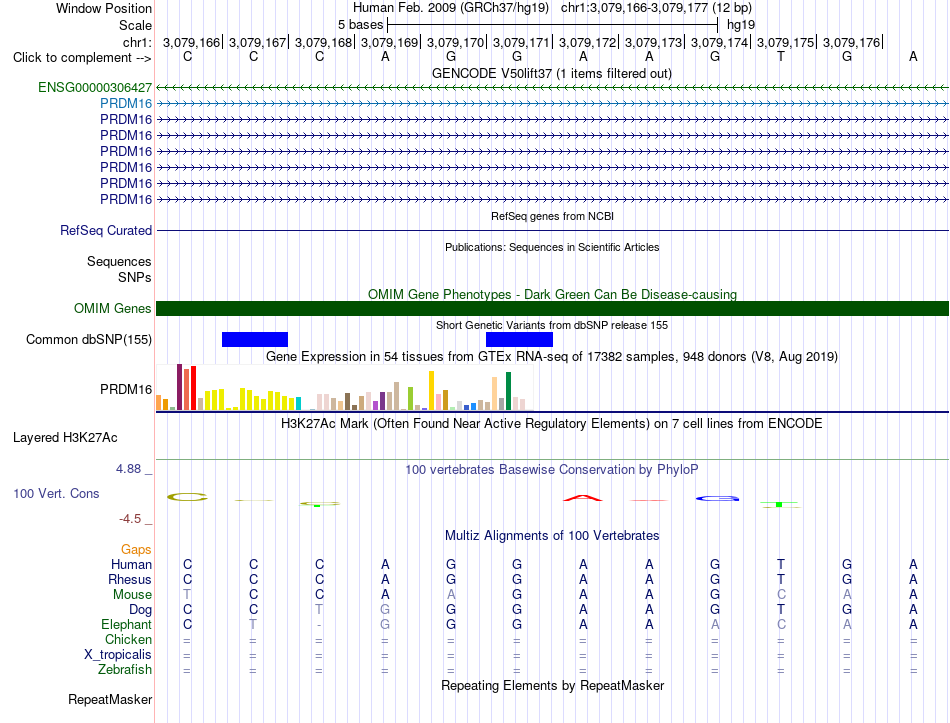Click 'RefSeq genes from NCBI' title
Viewport: 950px width, 723px height.
(x=552, y=216)
